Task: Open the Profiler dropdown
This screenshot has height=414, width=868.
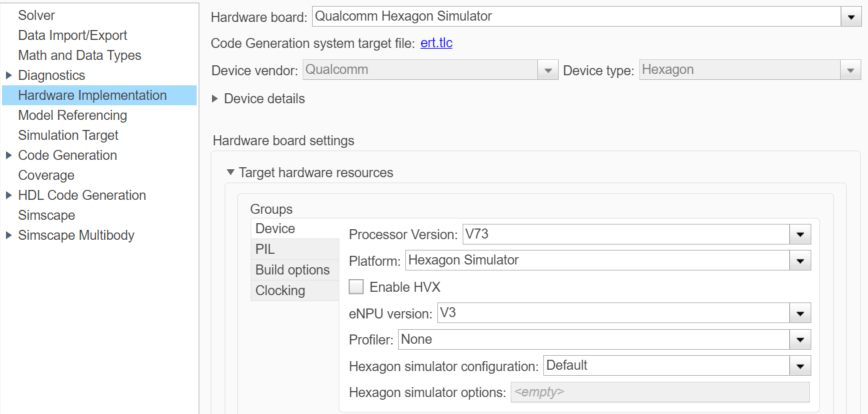Action: coord(799,339)
